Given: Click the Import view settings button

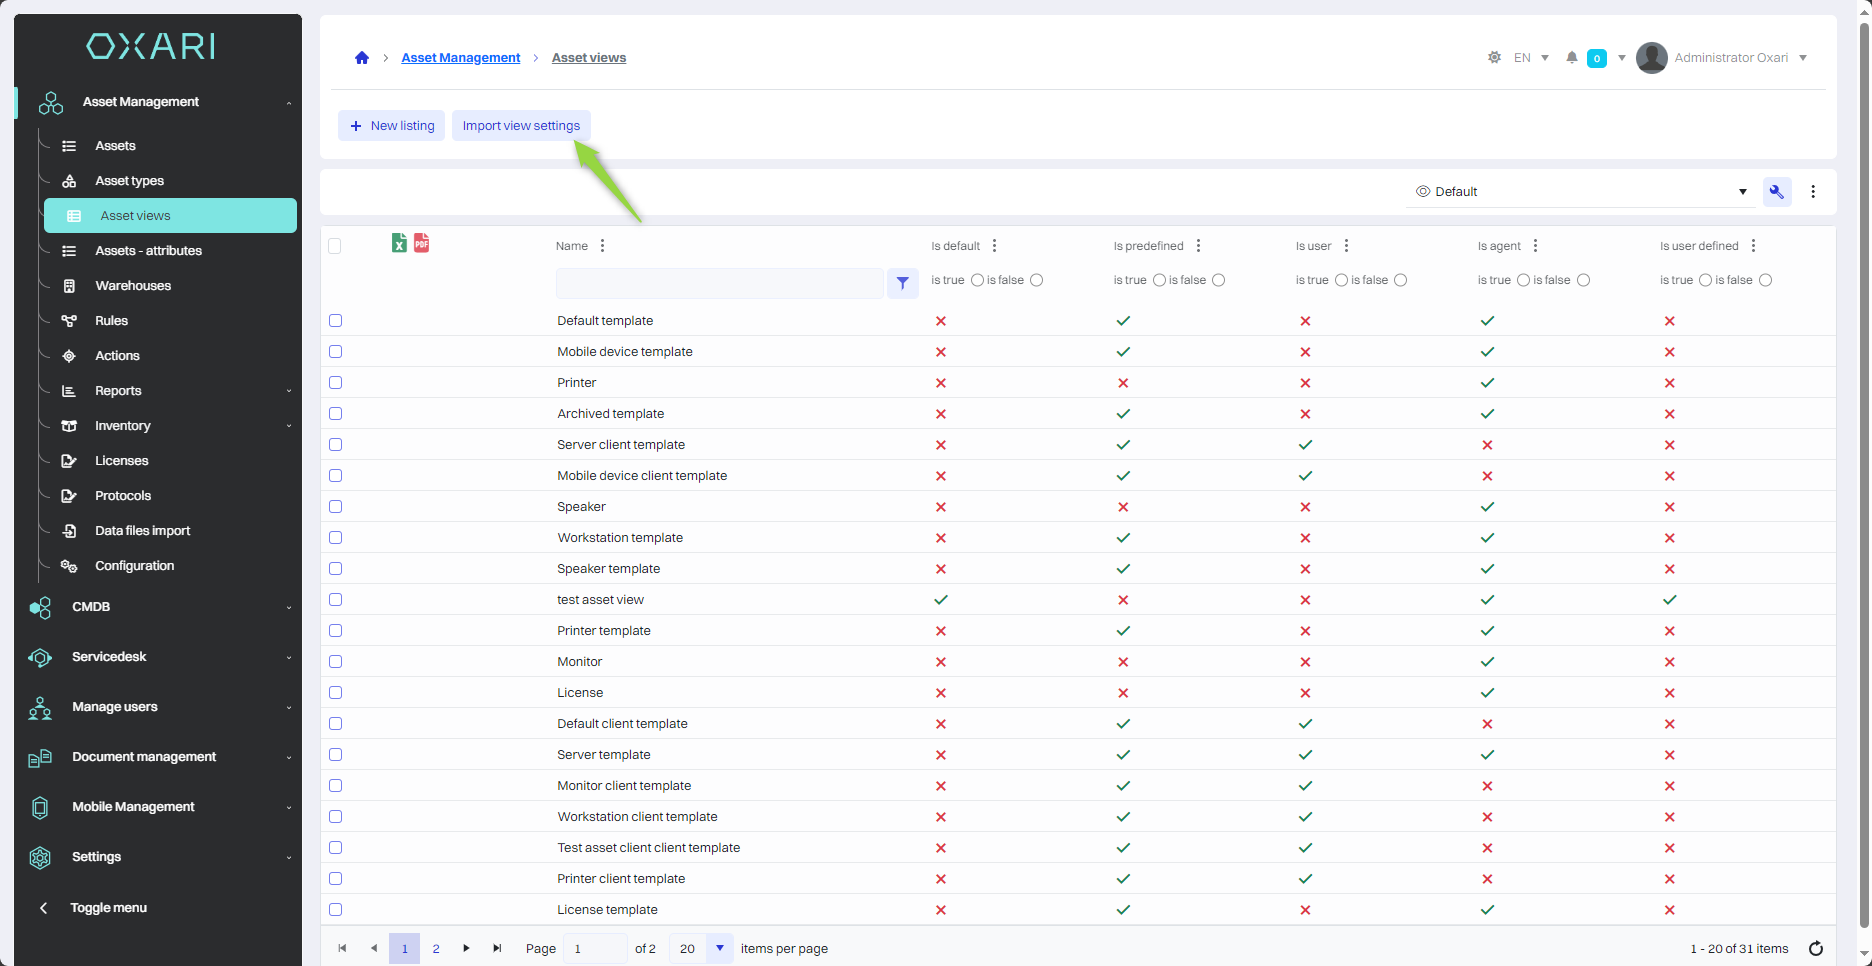Looking at the screenshot, I should [x=521, y=126].
